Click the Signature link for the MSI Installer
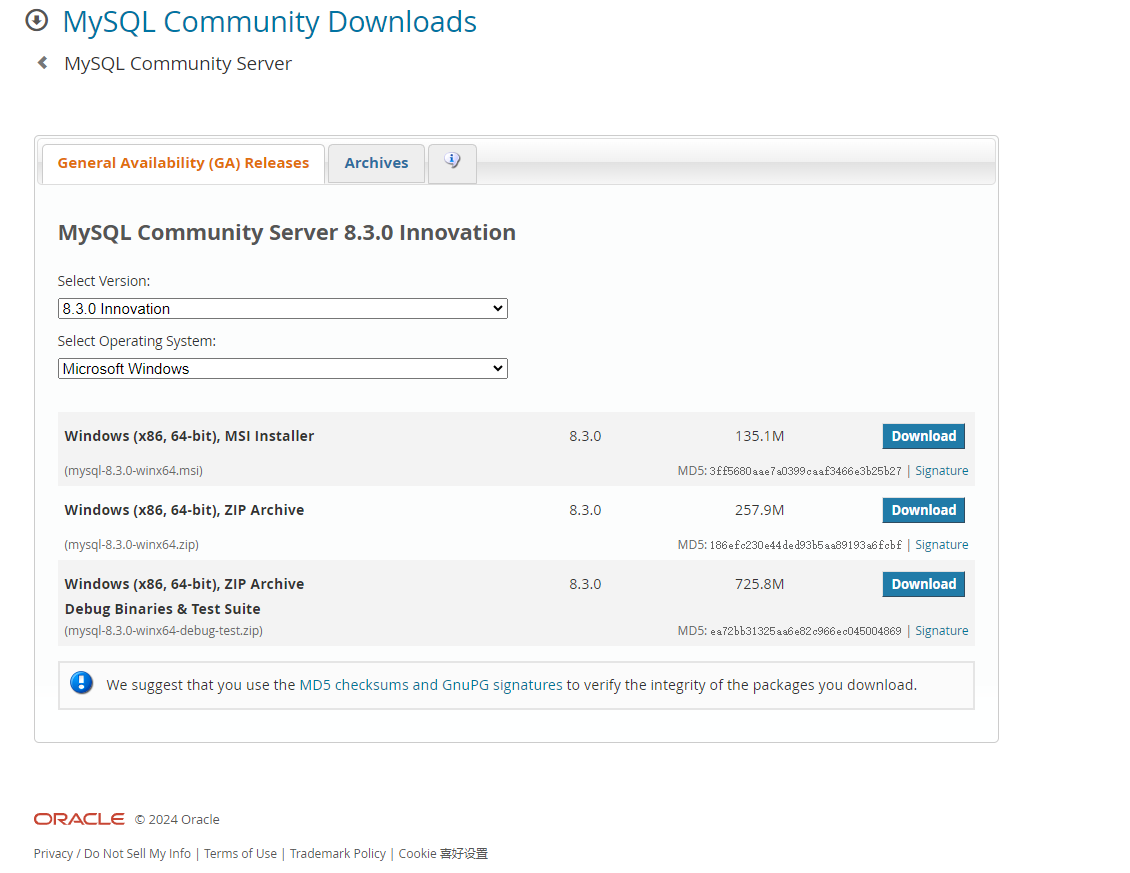This screenshot has width=1130, height=873. (941, 470)
